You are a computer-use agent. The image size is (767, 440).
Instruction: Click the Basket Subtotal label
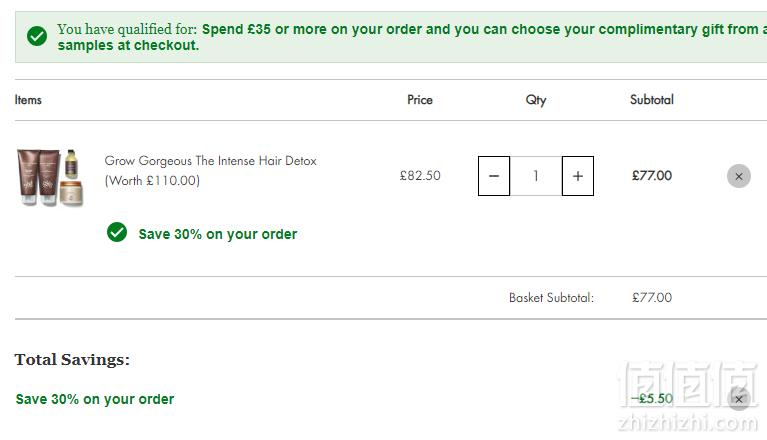point(551,298)
